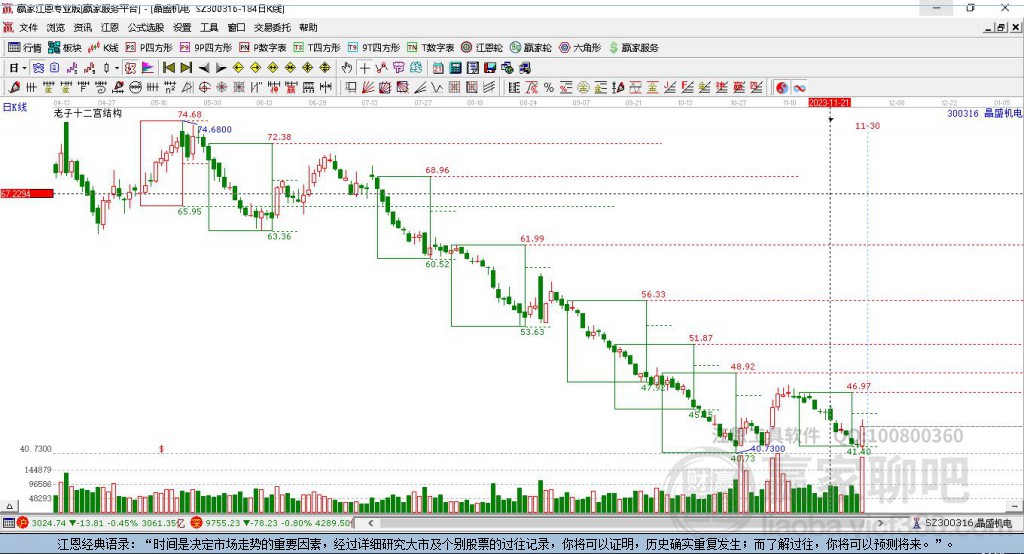Click the 74.68 high price label
Screen dimensions: 1024x554
click(189, 114)
